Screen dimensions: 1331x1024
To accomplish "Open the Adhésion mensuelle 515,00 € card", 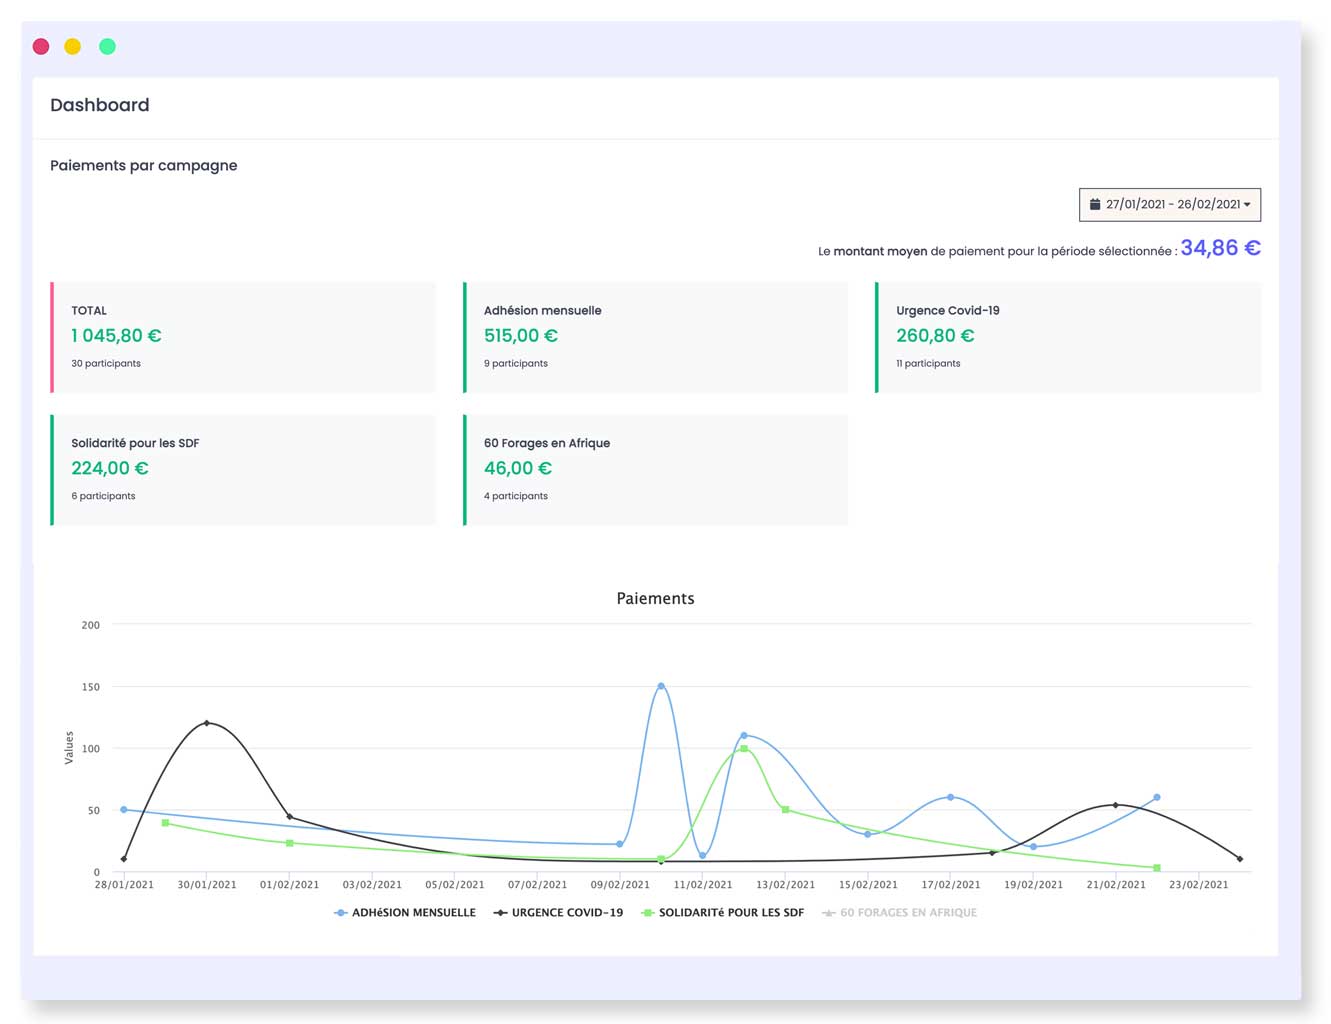I will click(x=656, y=337).
